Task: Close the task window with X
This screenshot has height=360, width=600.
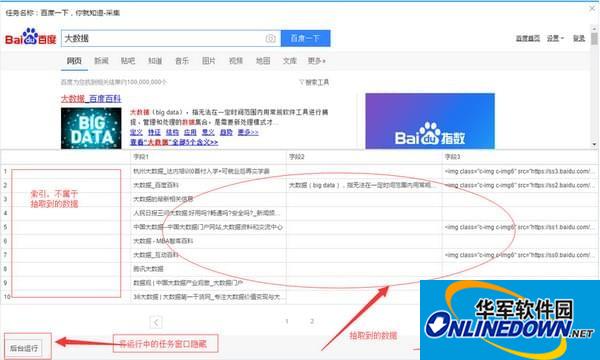Action: tap(592, 8)
